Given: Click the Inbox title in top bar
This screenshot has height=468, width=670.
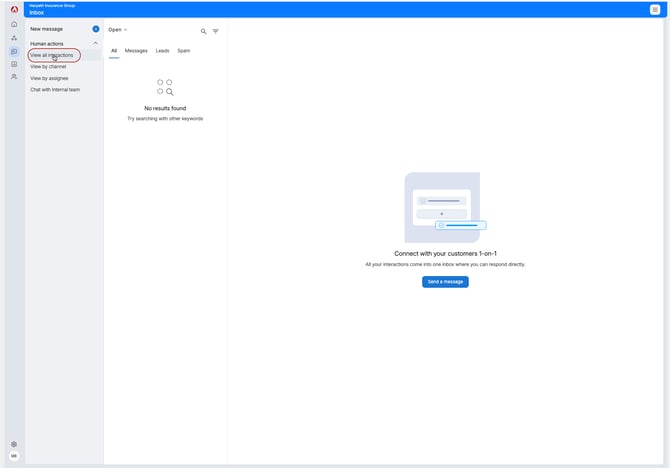Looking at the screenshot, I should coord(36,13).
